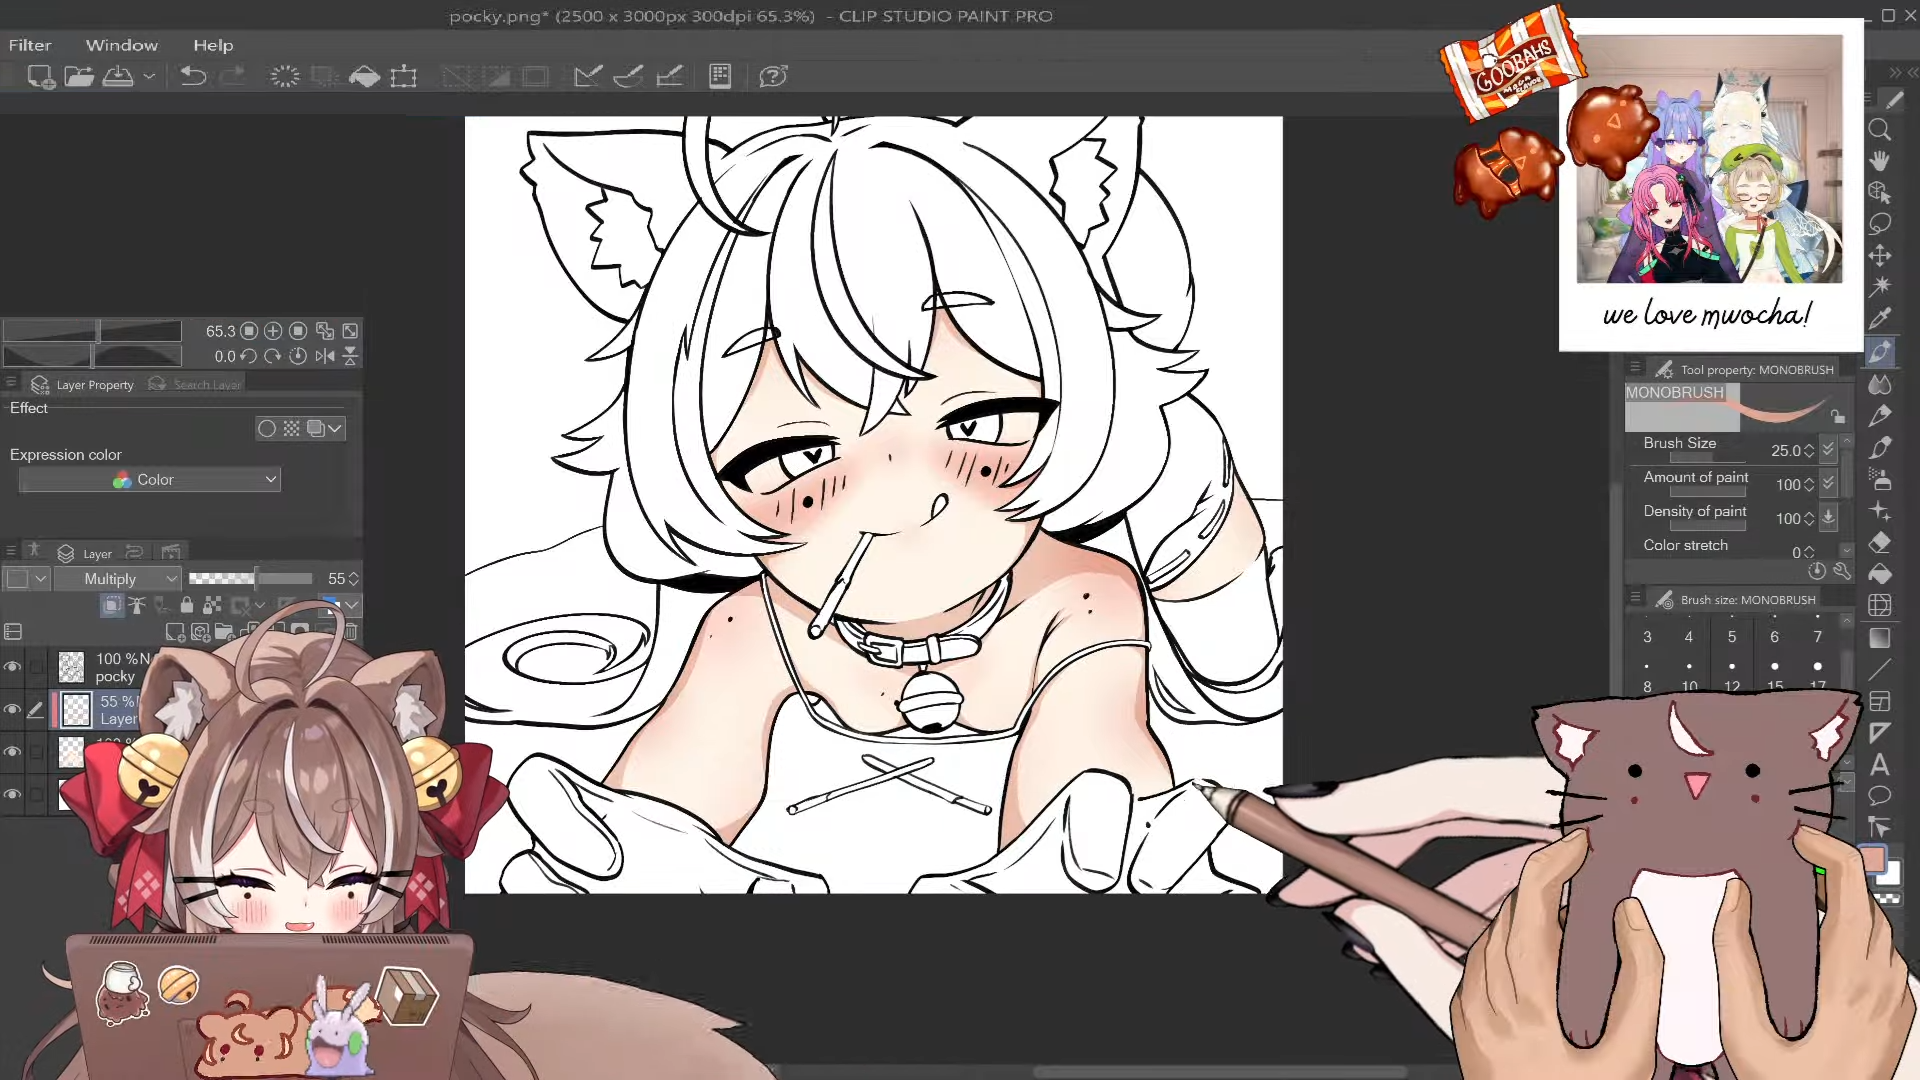
Task: Click the Undo arrow icon
Action: [193, 76]
